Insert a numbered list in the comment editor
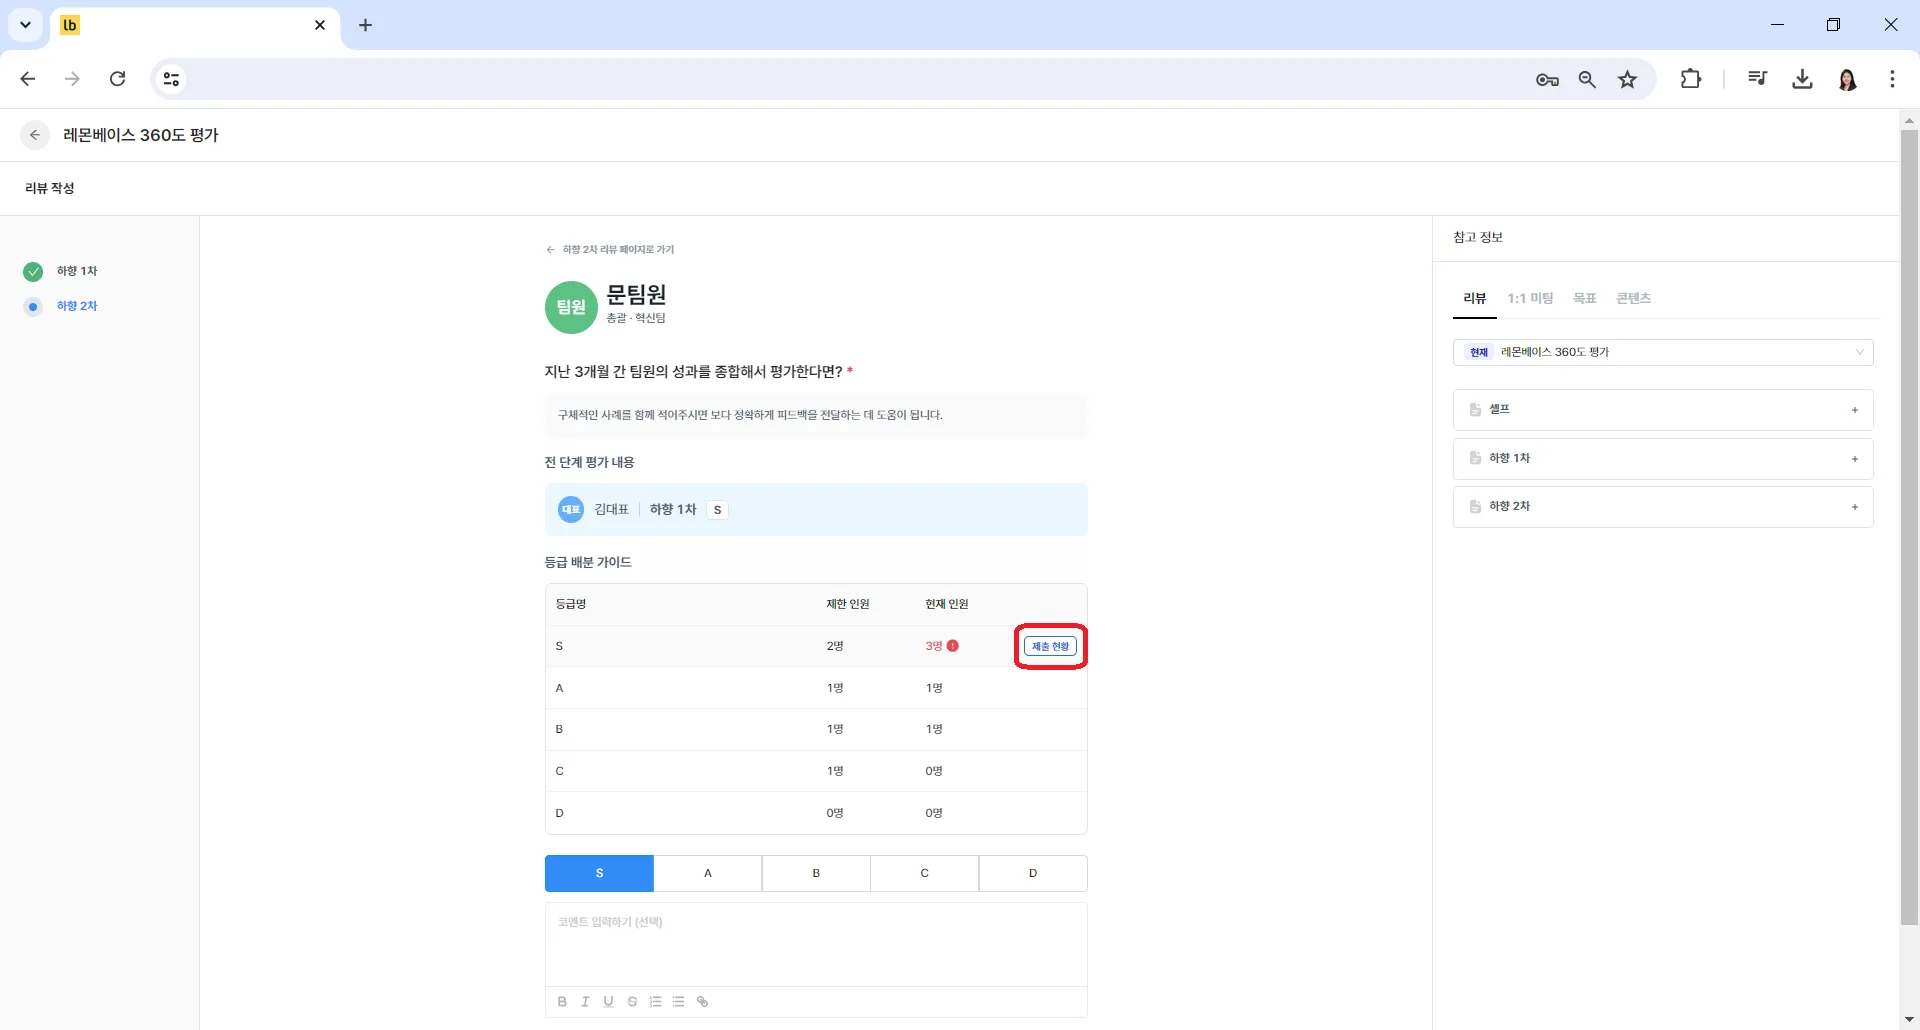Screen dimensions: 1920x1030 click(x=656, y=1002)
